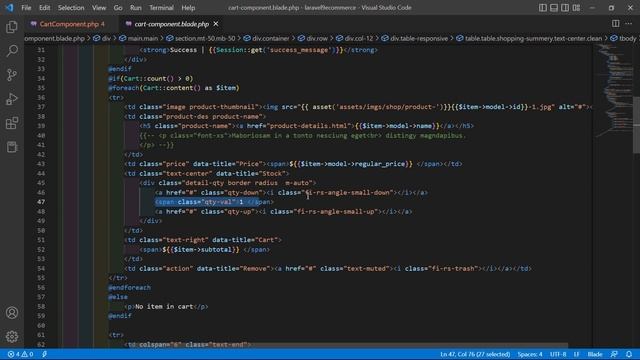This screenshot has width=640, height=360.
Task: Open the Help menu
Action: tap(188, 8)
